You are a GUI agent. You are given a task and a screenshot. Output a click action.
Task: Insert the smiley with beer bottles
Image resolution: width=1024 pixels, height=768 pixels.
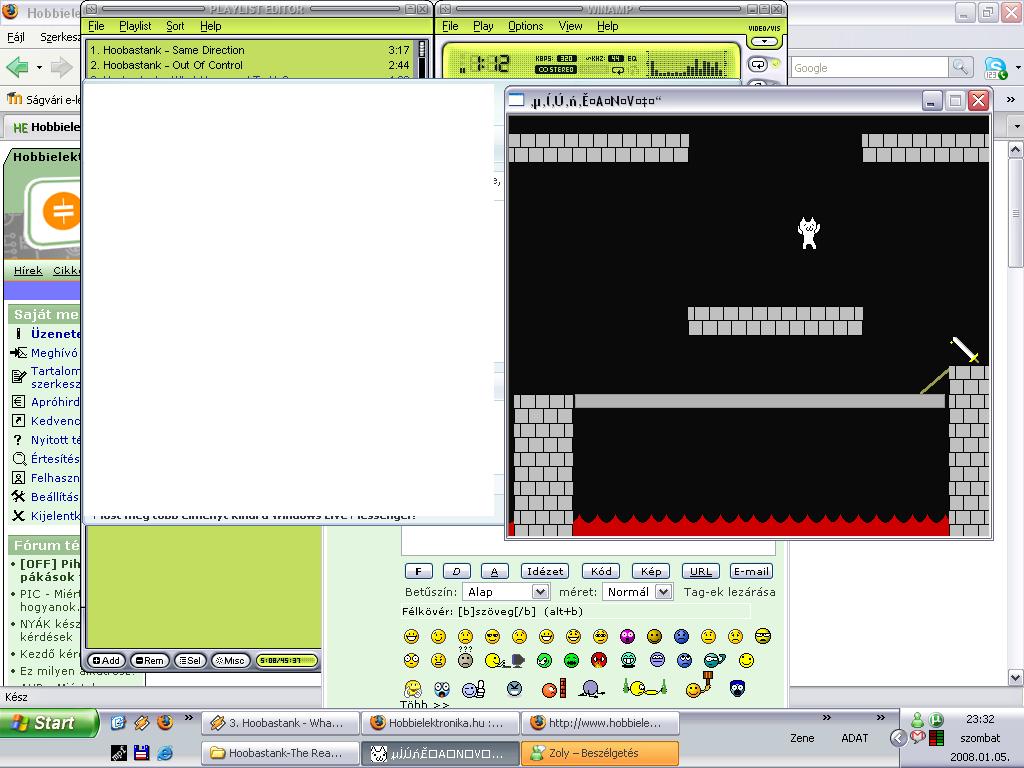(645, 688)
